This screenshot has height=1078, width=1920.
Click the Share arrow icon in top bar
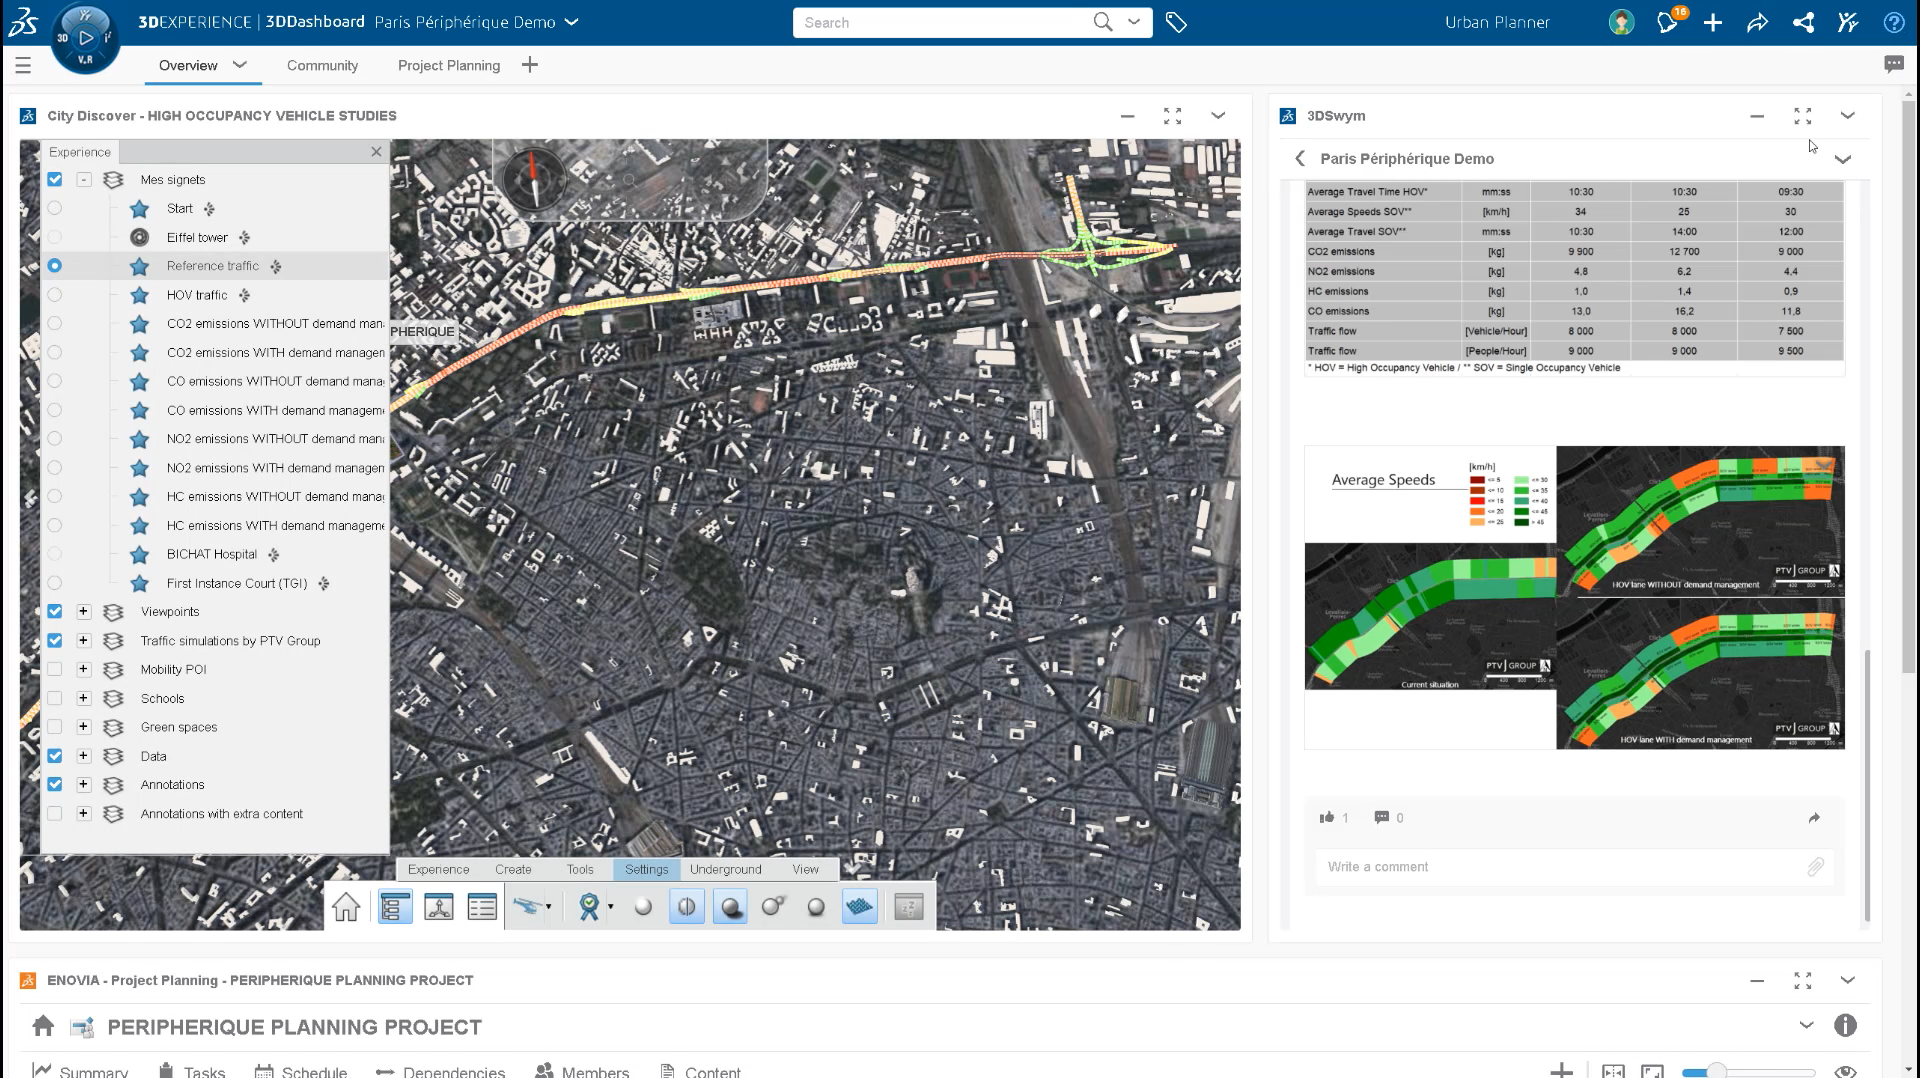1757,22
